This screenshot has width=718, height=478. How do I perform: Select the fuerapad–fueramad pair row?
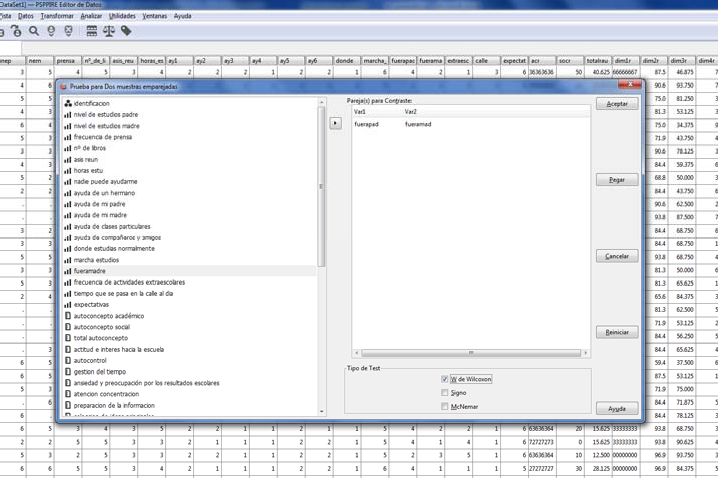click(x=420, y=124)
